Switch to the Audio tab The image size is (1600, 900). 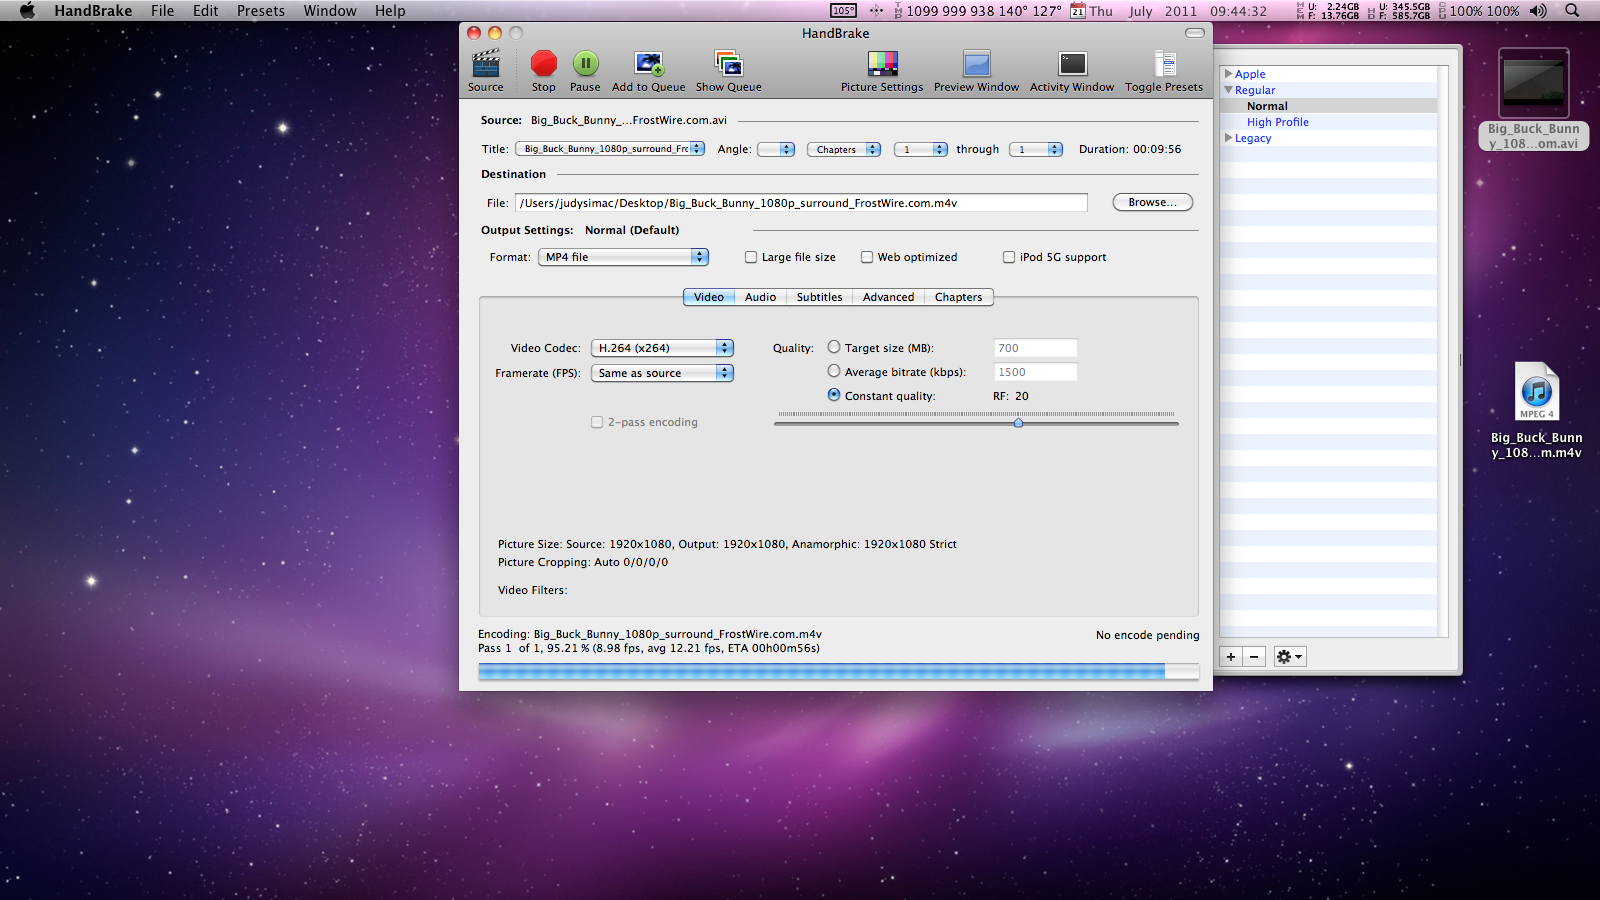tap(761, 297)
